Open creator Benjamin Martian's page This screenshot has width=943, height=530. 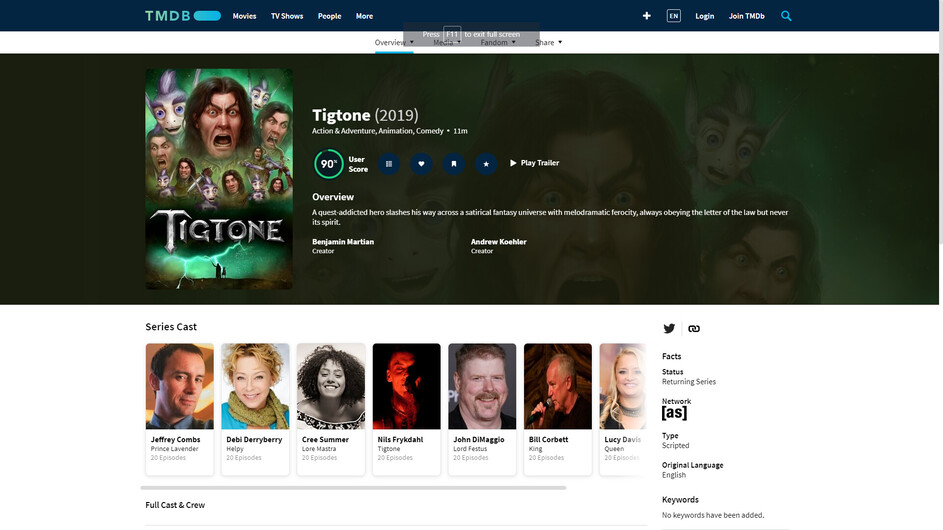click(x=343, y=241)
